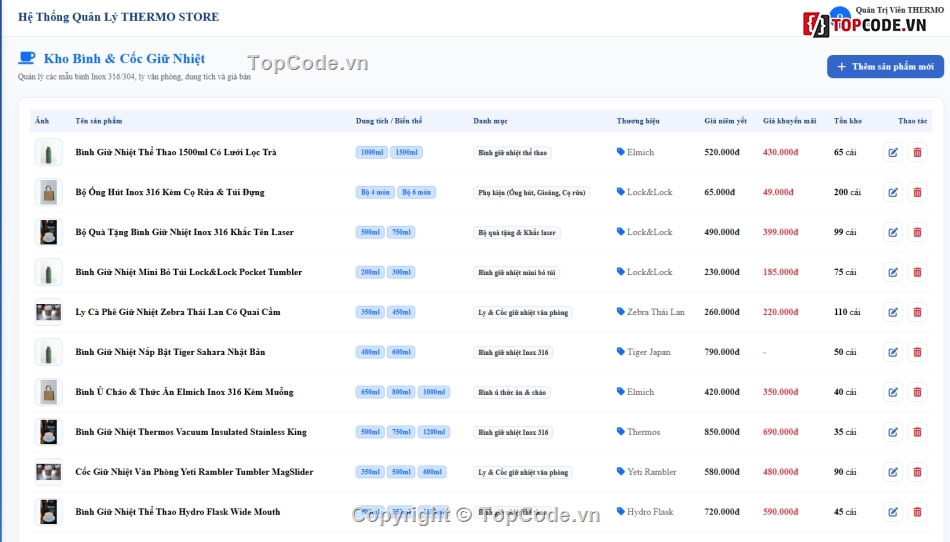The width and height of the screenshot is (950, 542).
Task: Delete Yeti Rambler Tumbler MagSlider product
Action: [x=917, y=472]
